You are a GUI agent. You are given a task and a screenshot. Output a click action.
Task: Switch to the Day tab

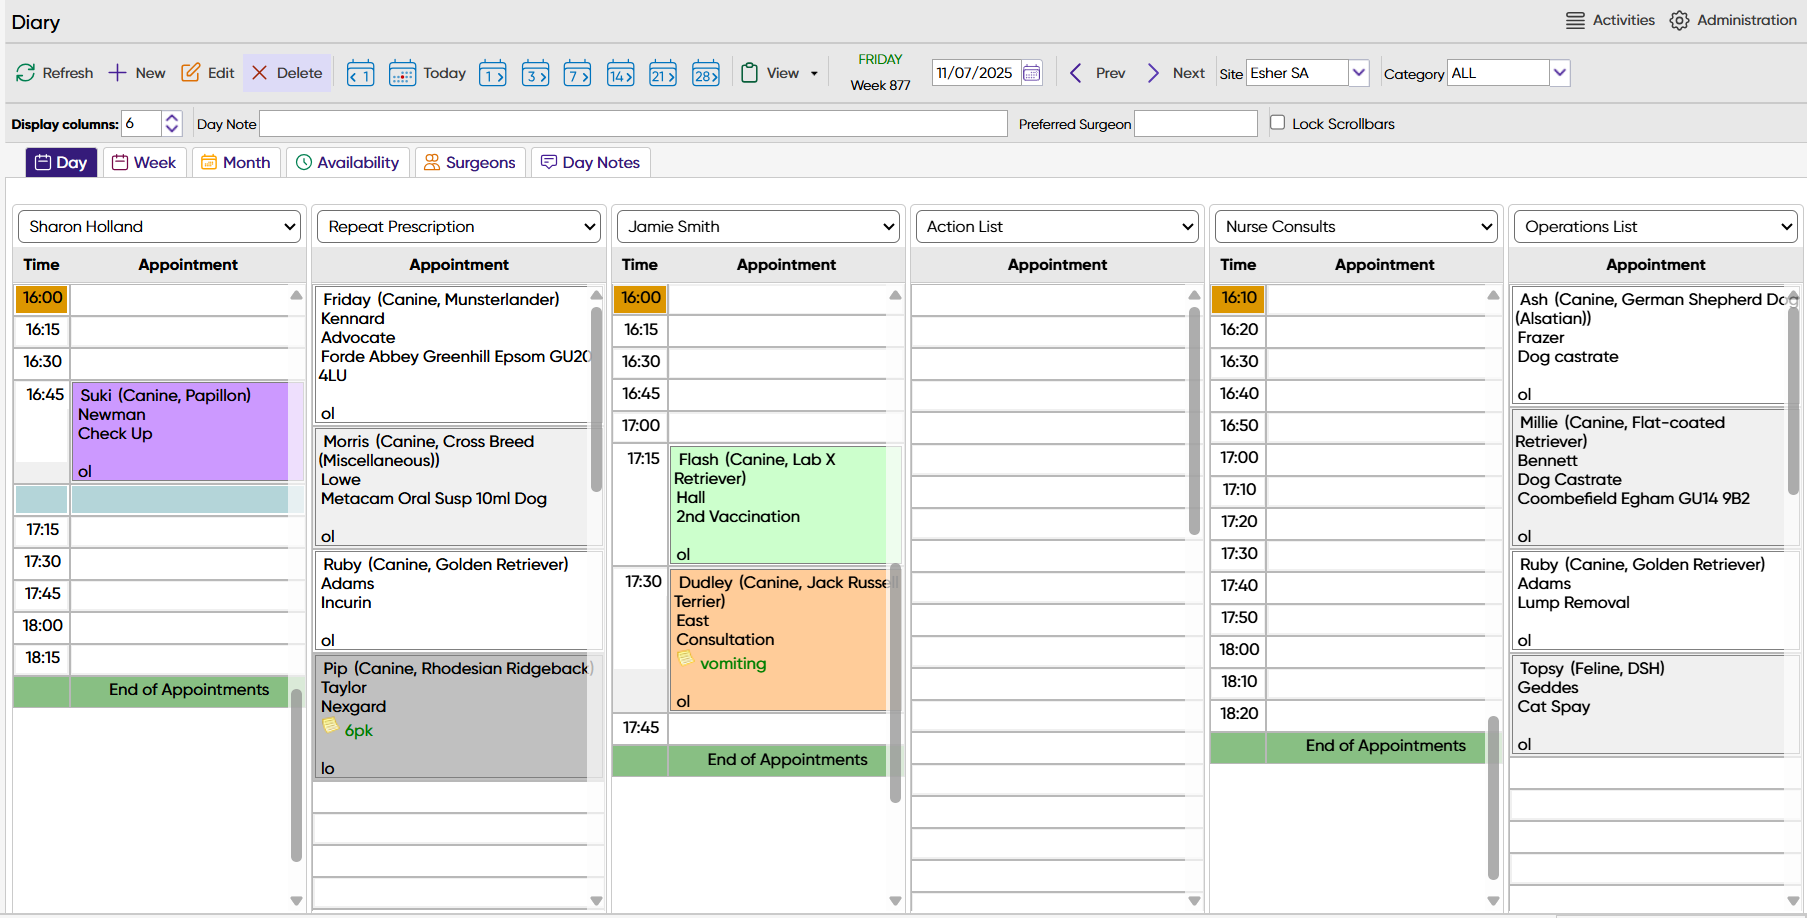[61, 163]
